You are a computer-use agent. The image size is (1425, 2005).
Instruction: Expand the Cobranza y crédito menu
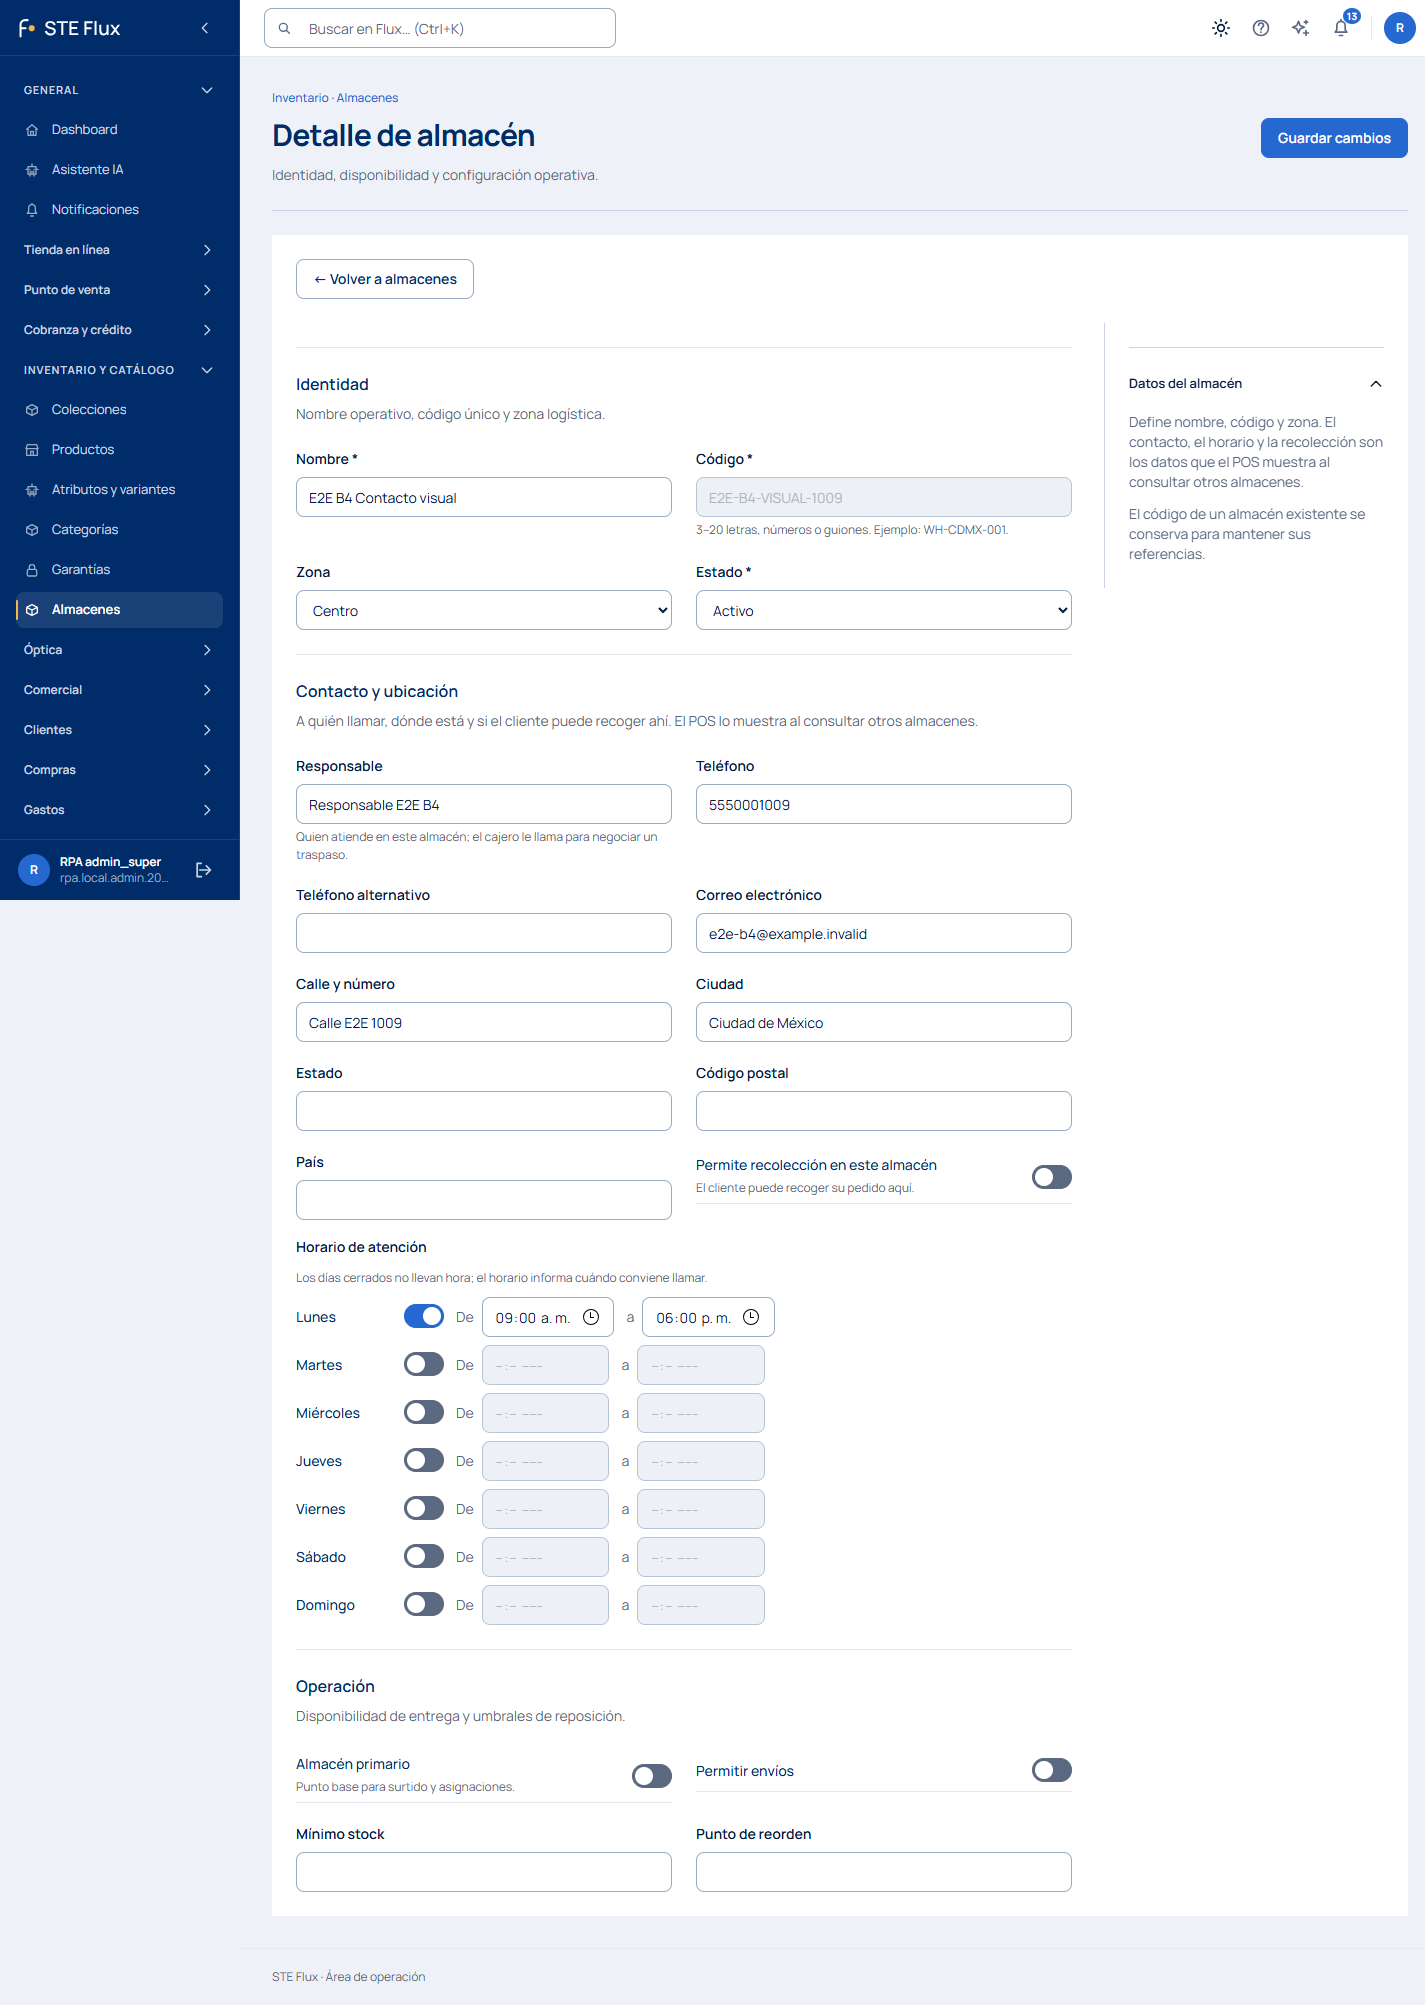[120, 330]
